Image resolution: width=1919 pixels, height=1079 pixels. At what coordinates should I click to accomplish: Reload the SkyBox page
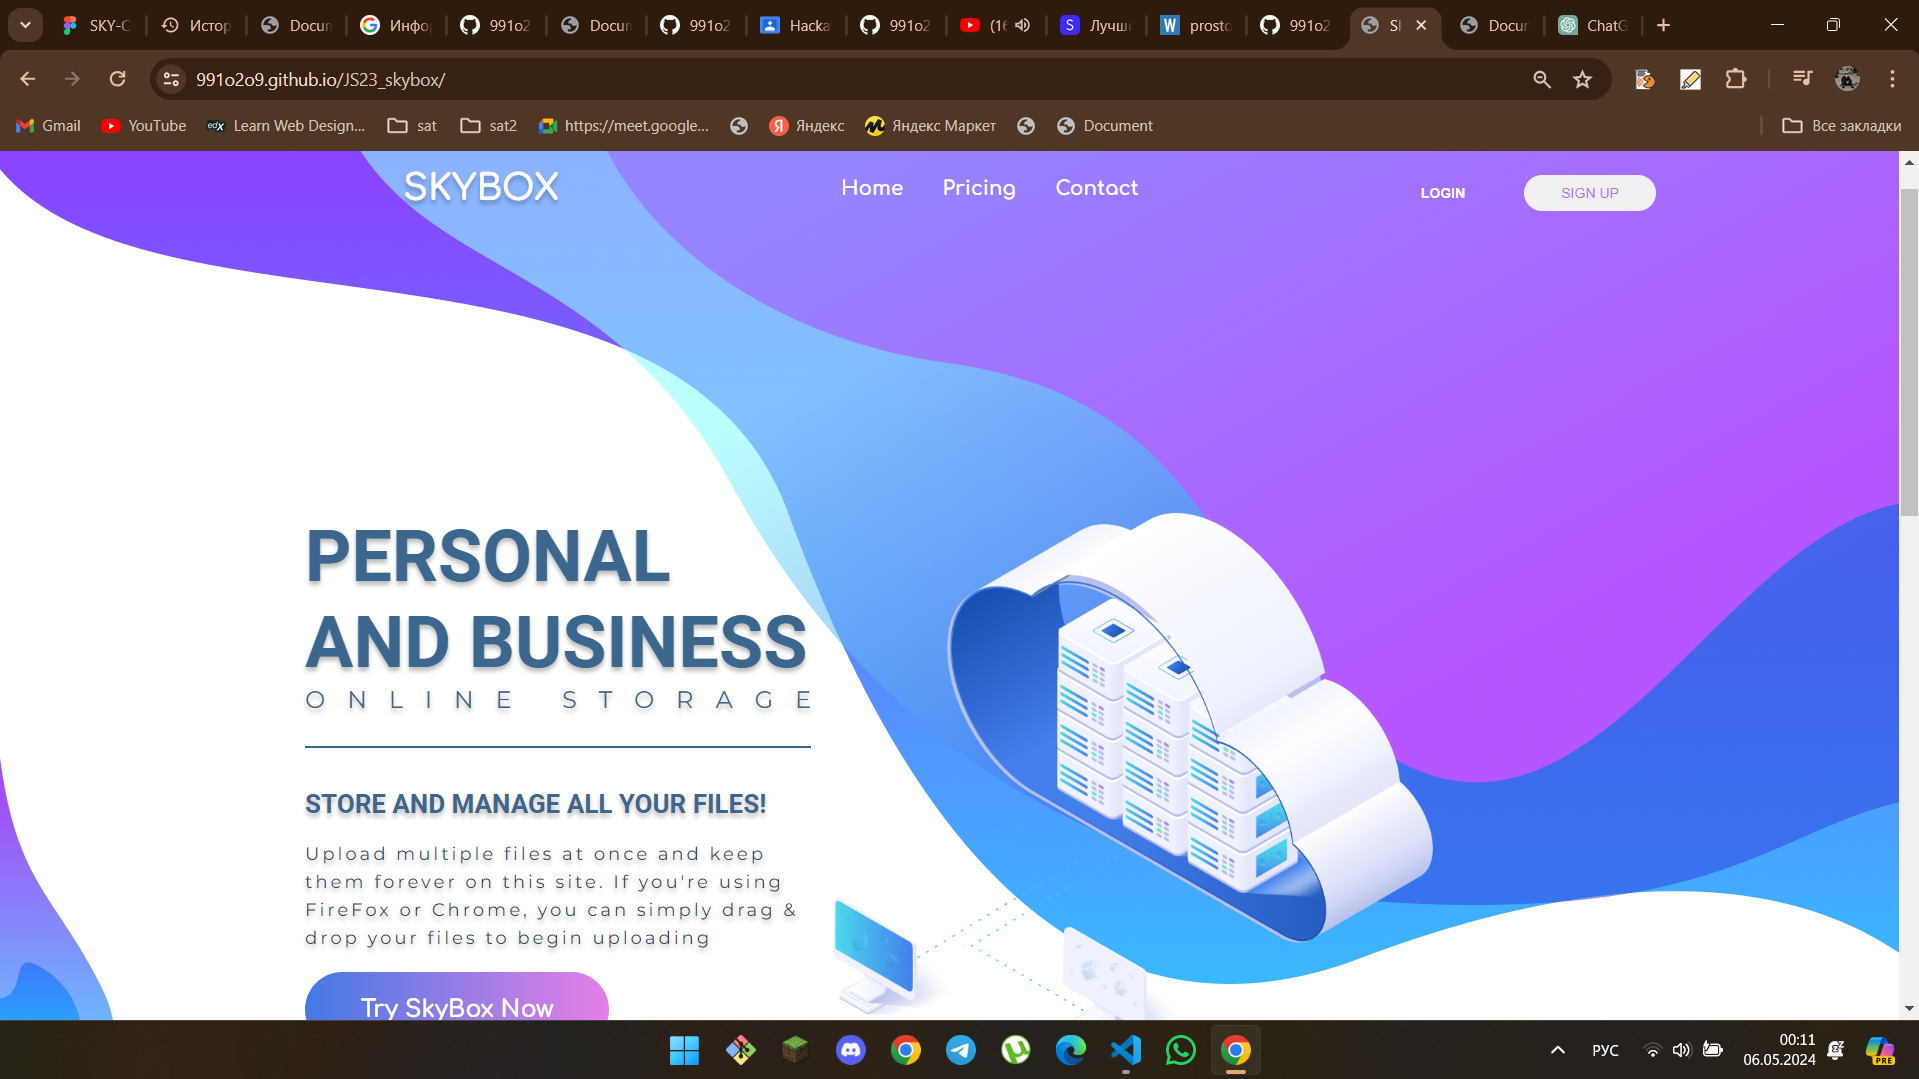point(118,79)
